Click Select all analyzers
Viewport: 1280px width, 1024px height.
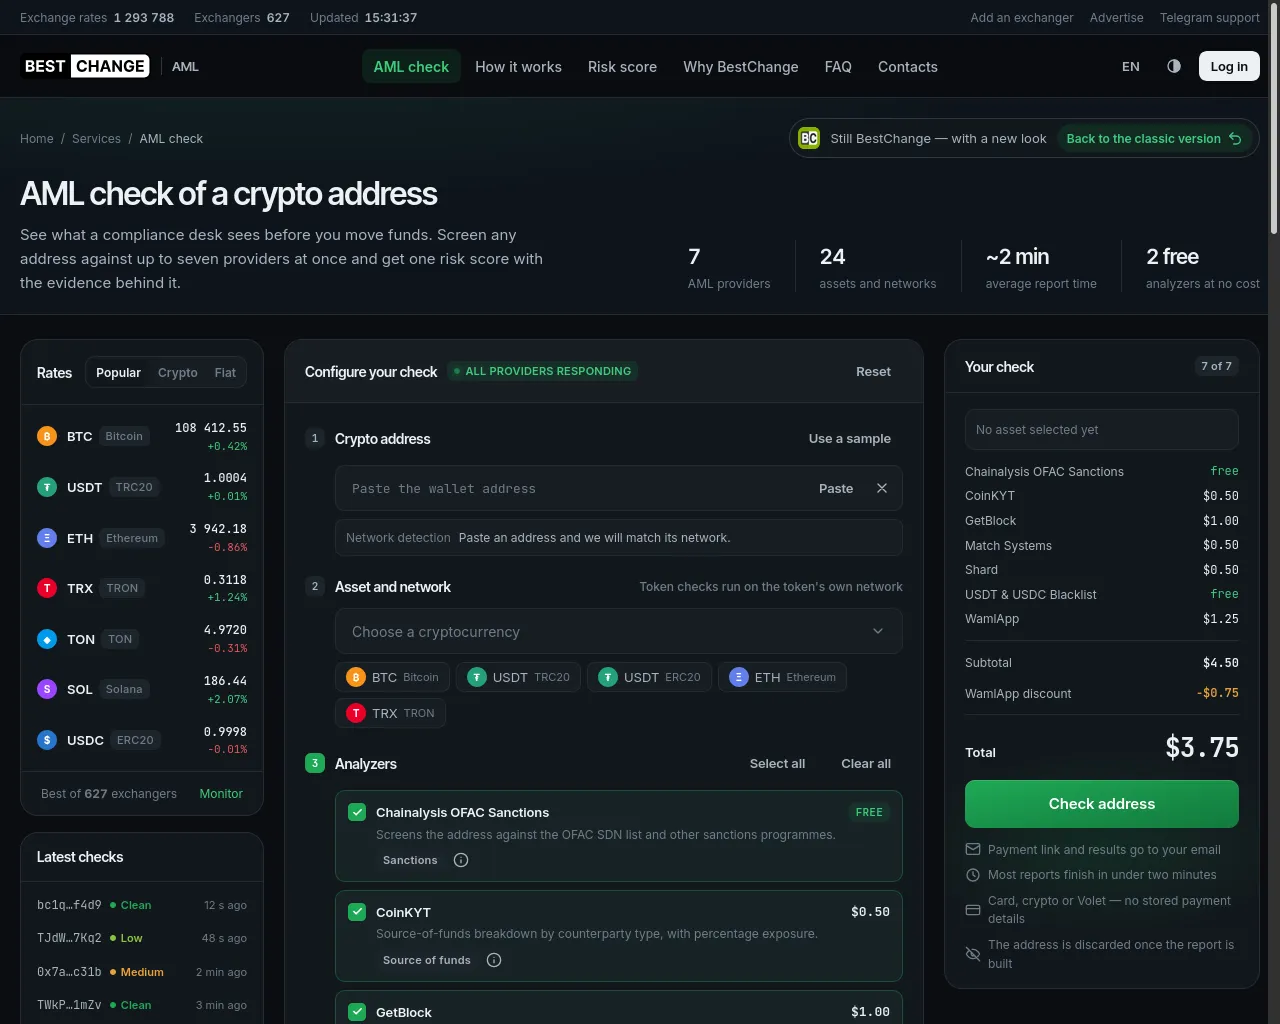coord(777,763)
